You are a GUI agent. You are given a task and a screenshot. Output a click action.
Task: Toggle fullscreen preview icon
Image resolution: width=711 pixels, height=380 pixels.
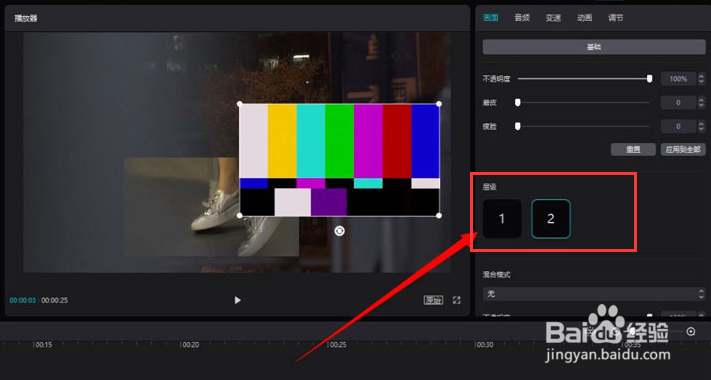coord(457,300)
